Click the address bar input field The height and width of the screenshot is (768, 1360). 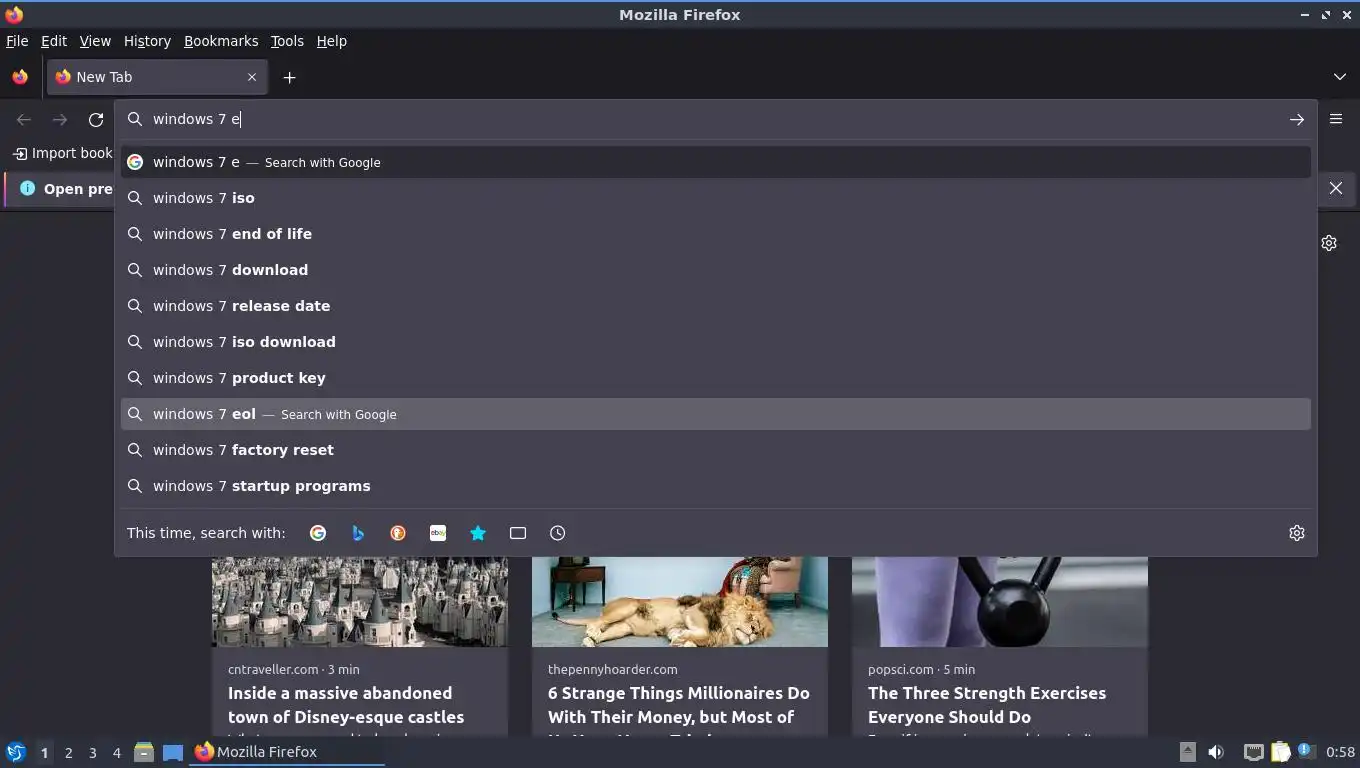[x=715, y=119]
